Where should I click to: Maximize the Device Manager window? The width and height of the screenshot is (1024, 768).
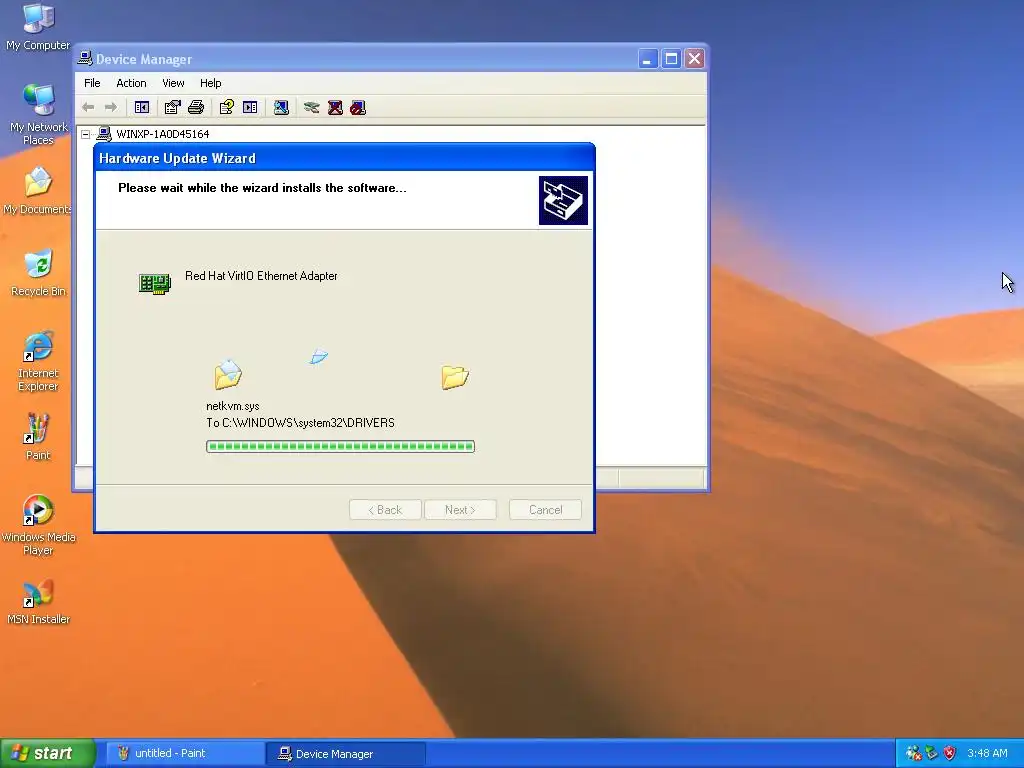tap(671, 59)
